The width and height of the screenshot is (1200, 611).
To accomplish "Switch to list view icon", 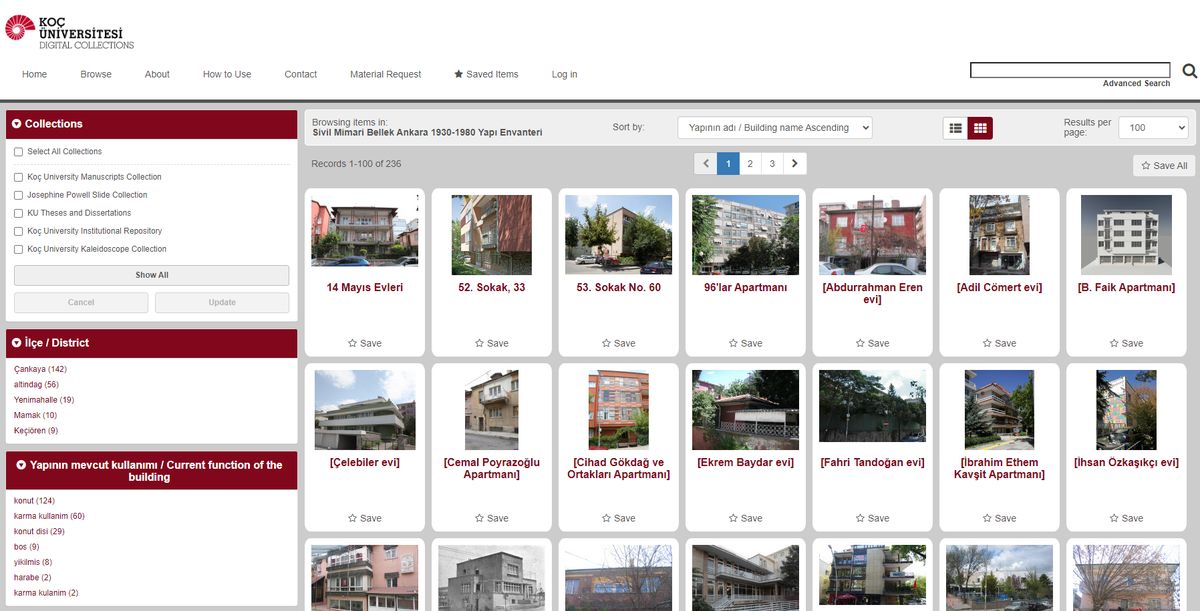I will (955, 128).
